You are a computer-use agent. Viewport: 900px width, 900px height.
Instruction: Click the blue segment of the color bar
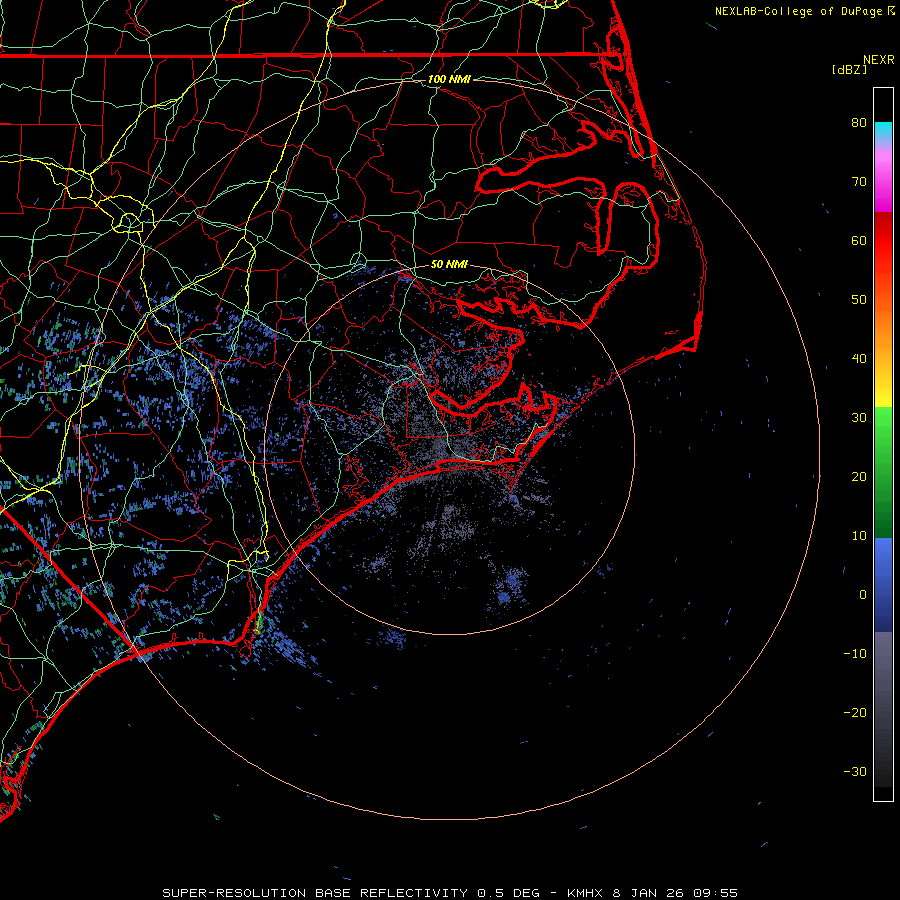point(883,584)
